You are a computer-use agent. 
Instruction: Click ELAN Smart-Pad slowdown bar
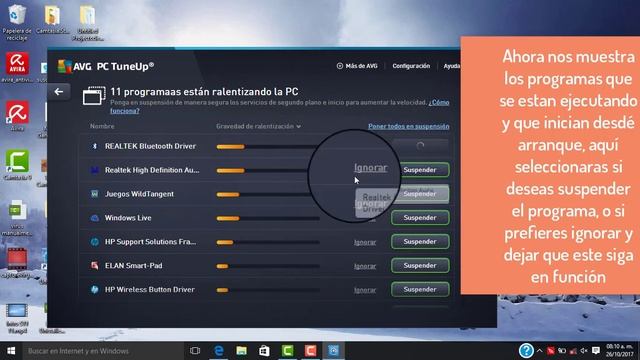point(268,266)
